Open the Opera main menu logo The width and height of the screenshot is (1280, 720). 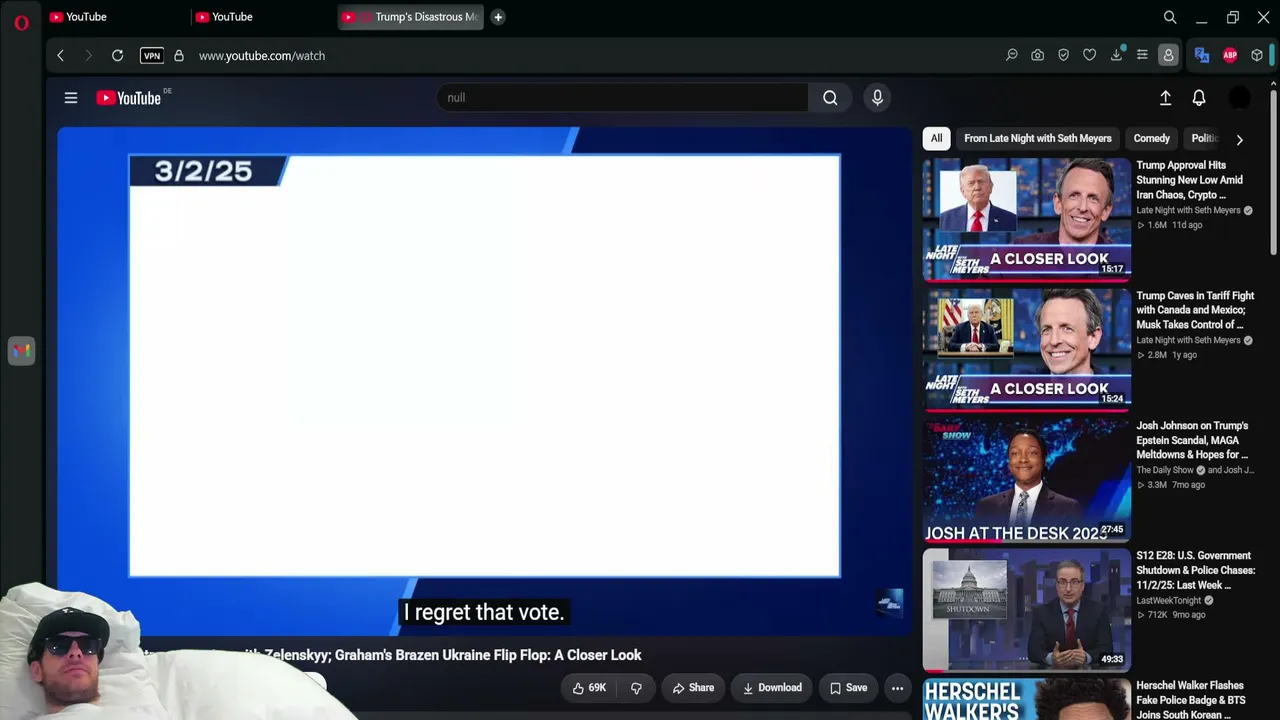point(21,22)
